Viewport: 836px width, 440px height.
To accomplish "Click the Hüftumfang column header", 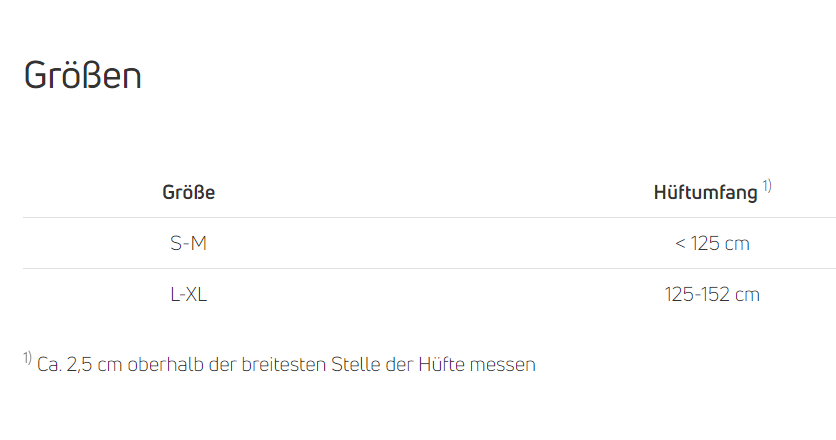I will 705,193.
